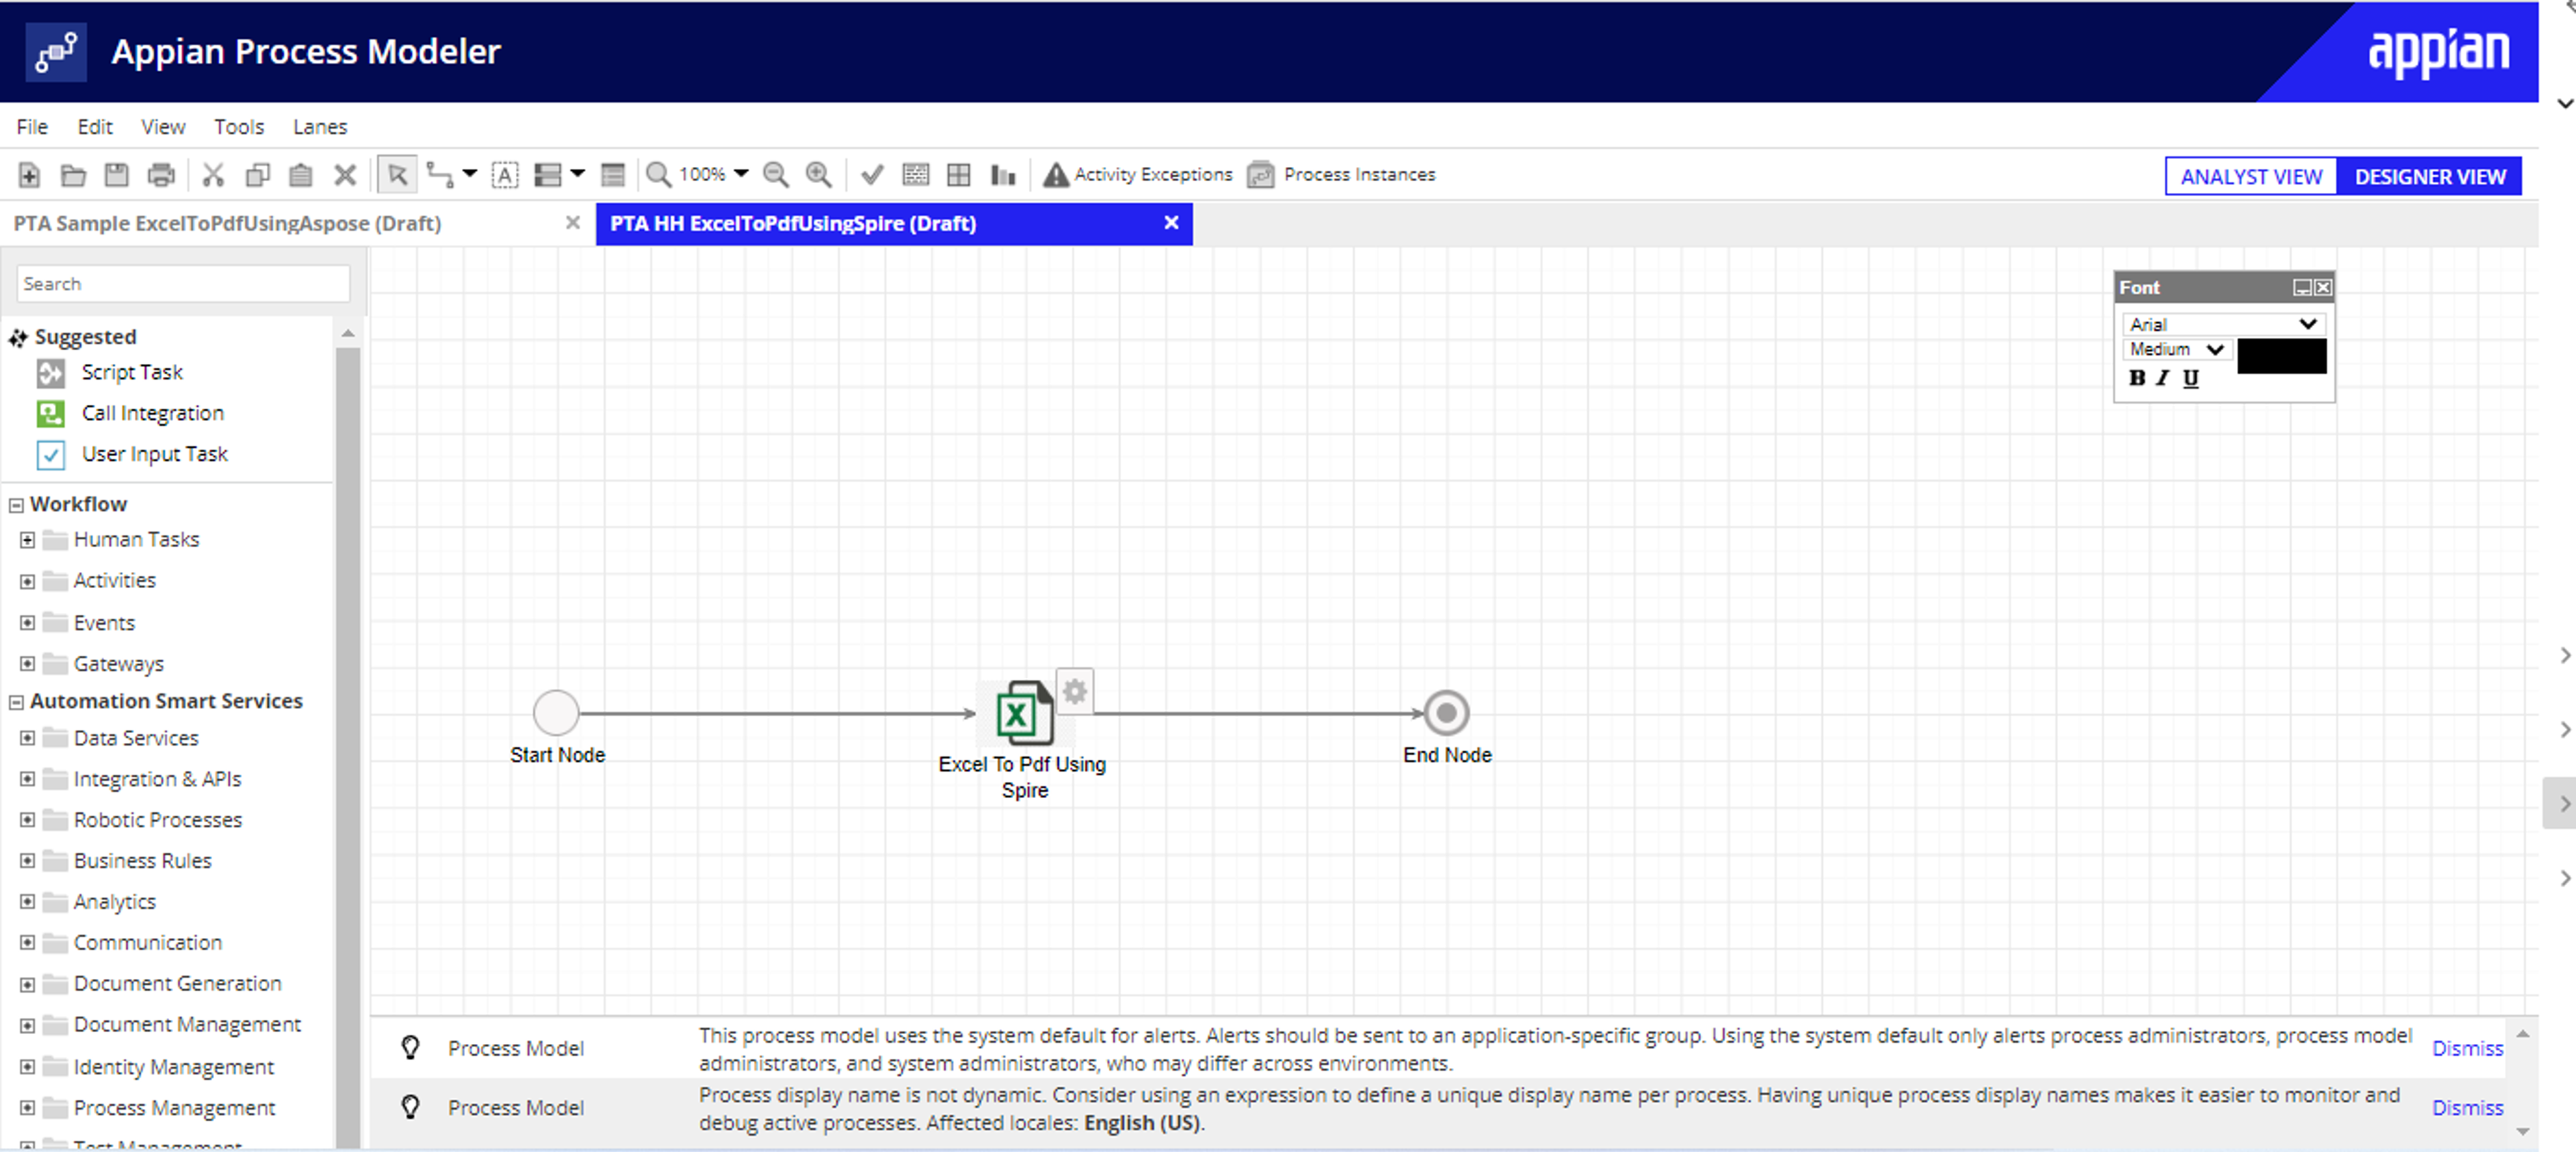Image resolution: width=2576 pixels, height=1152 pixels.
Task: Open Activity Exceptions warning icon
Action: coord(1055,175)
